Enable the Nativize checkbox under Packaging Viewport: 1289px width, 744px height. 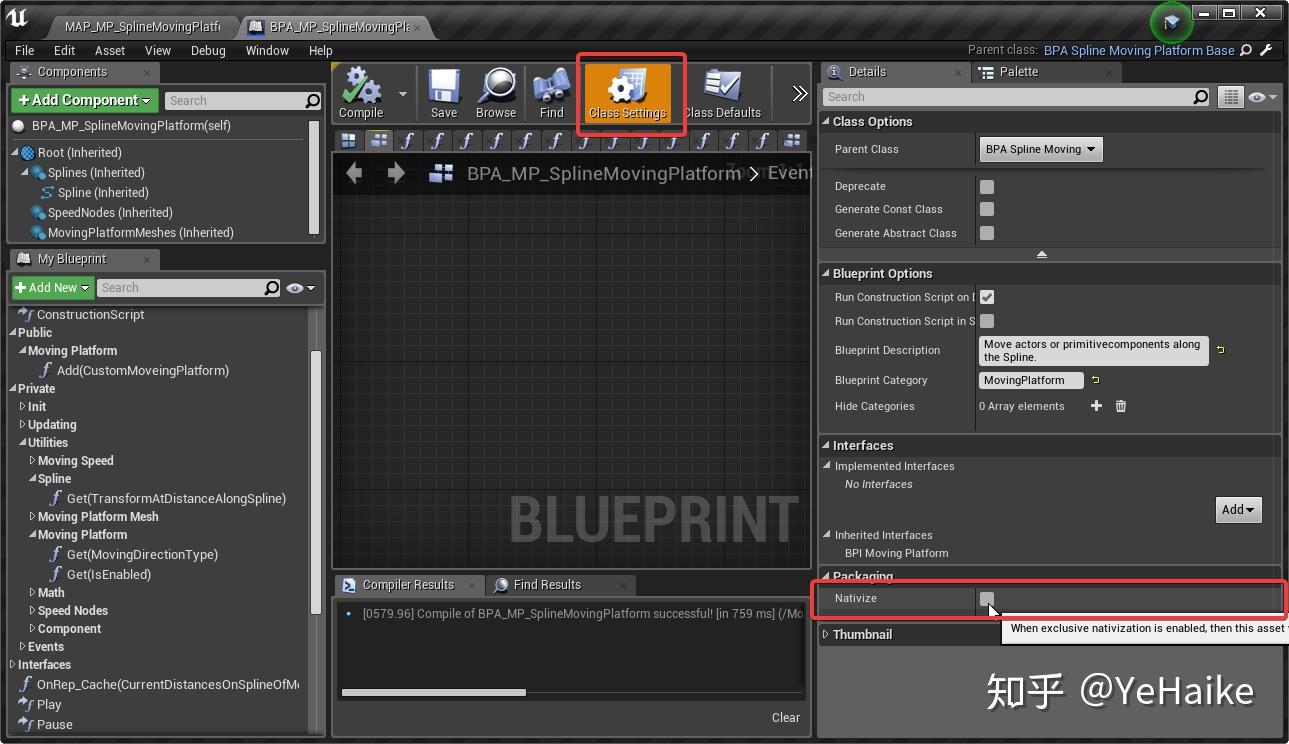point(987,599)
